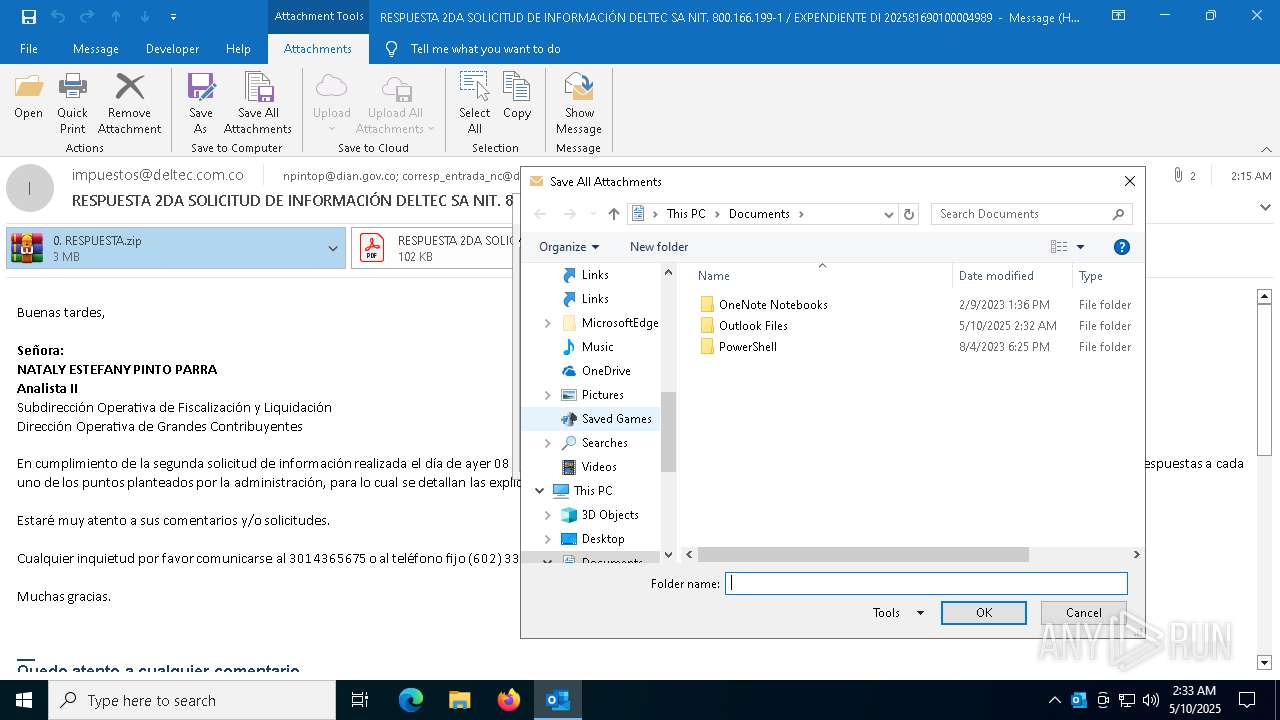Expand the MicrosoftEdge tree node
The width and height of the screenshot is (1280, 720).
pyautogui.click(x=547, y=323)
